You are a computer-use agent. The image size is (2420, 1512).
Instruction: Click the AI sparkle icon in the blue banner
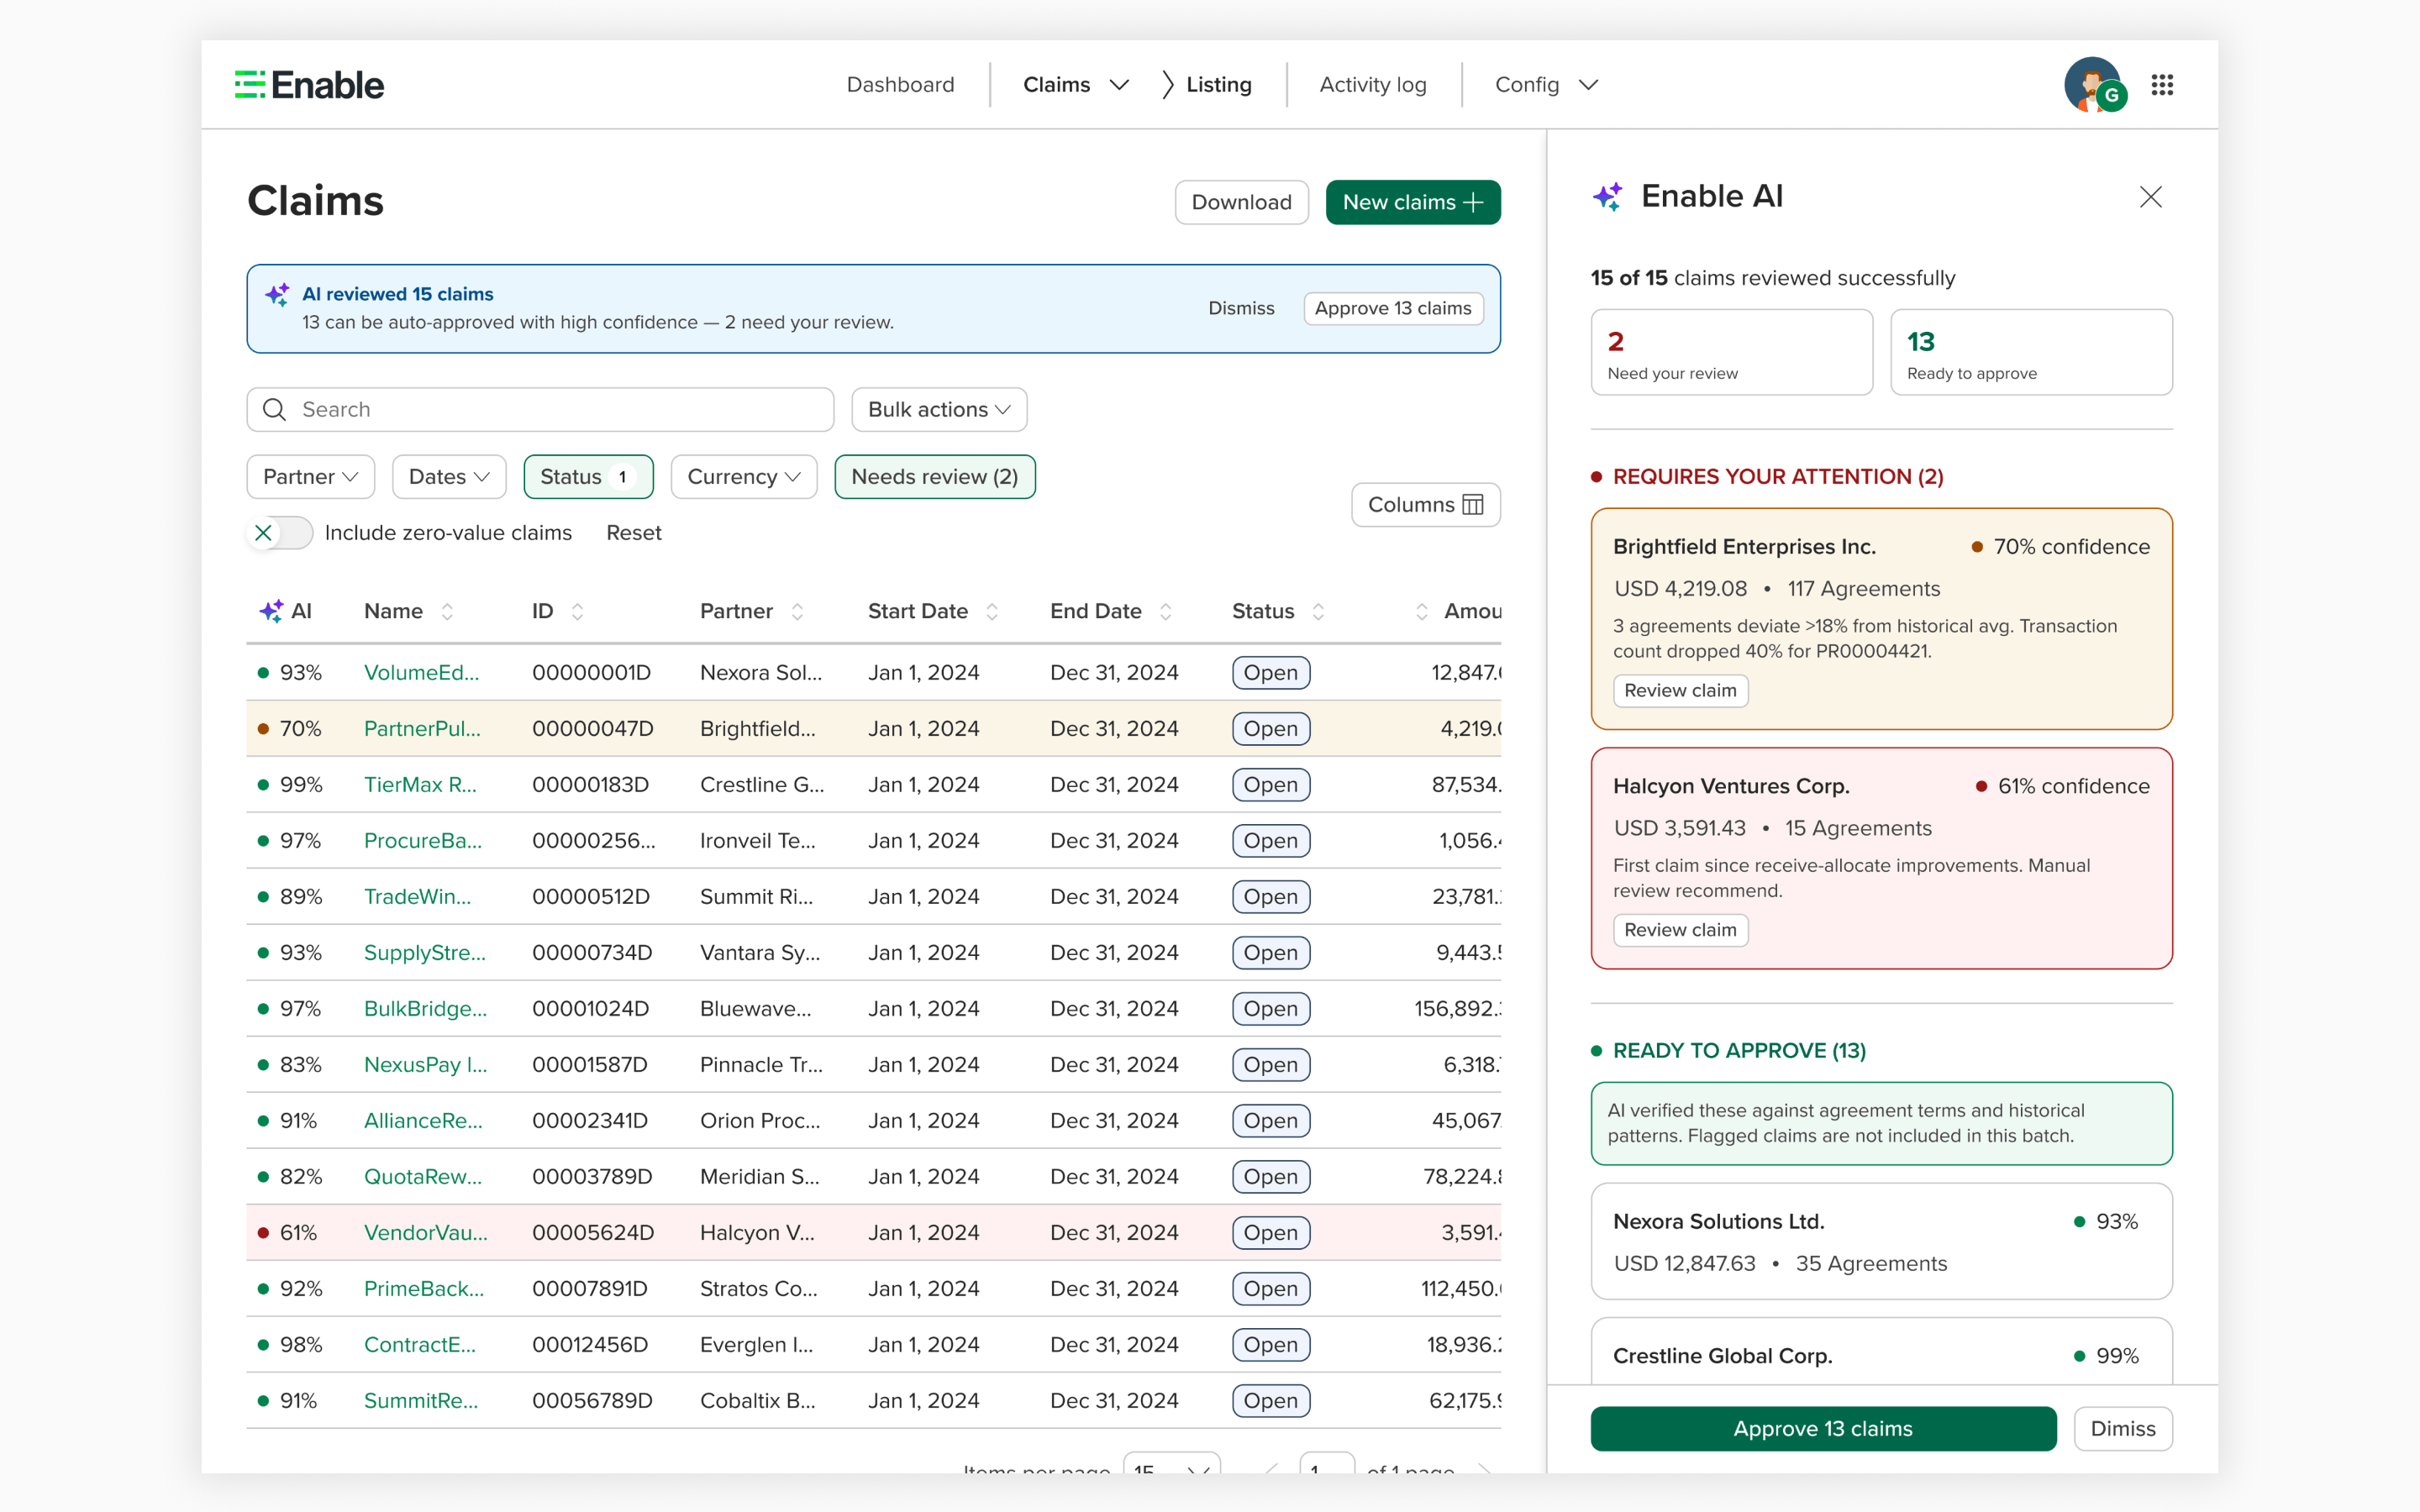tap(278, 295)
